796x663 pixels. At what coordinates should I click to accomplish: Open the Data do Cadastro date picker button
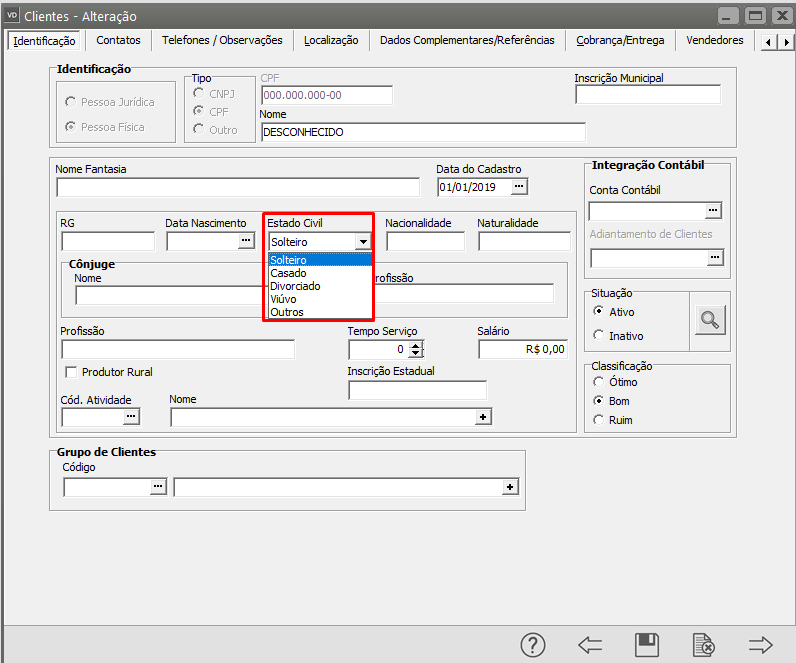pos(518,187)
